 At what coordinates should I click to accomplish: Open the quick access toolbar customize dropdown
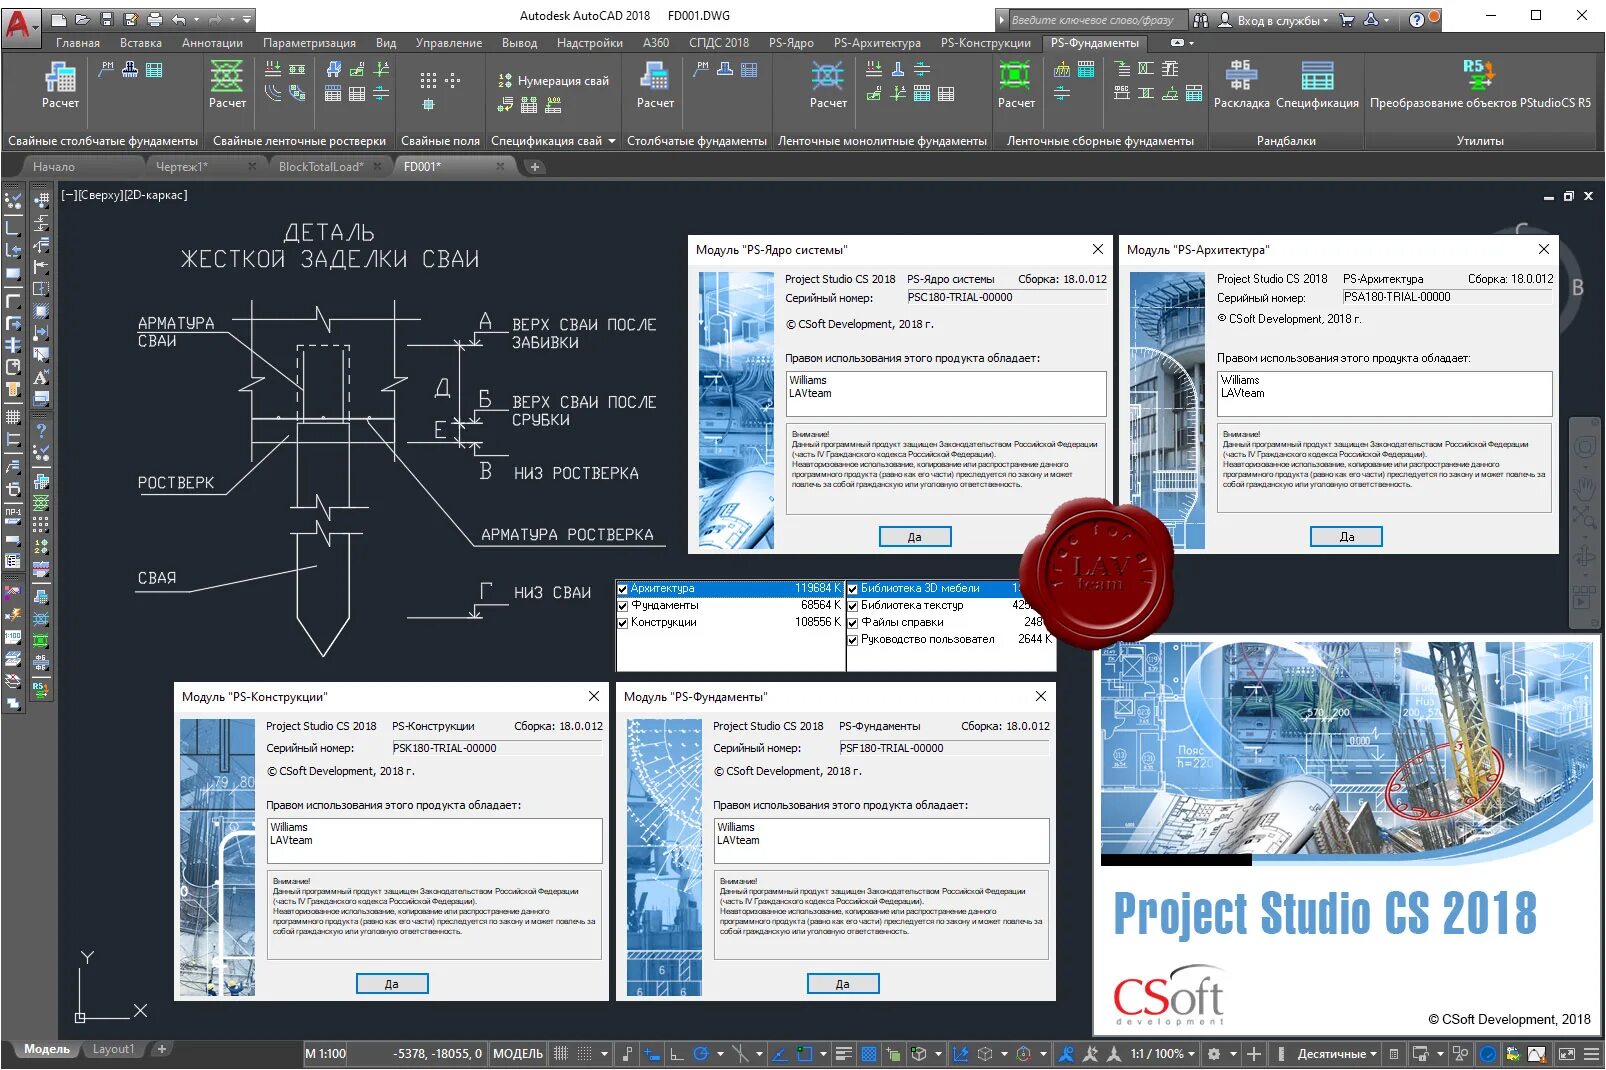point(247,19)
